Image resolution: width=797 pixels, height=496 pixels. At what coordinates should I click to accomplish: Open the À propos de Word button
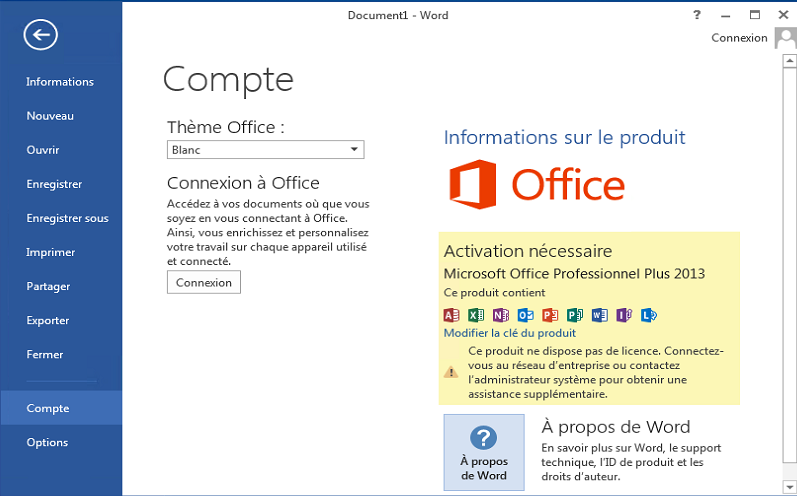click(484, 452)
